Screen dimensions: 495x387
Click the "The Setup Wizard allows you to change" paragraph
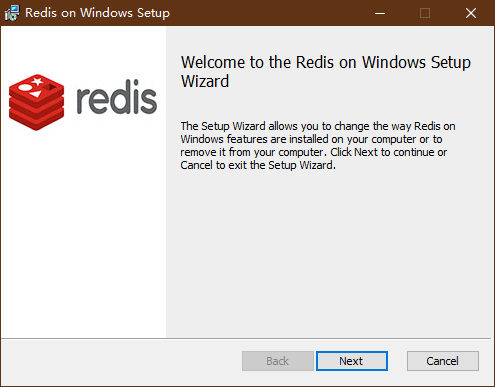tap(318, 146)
